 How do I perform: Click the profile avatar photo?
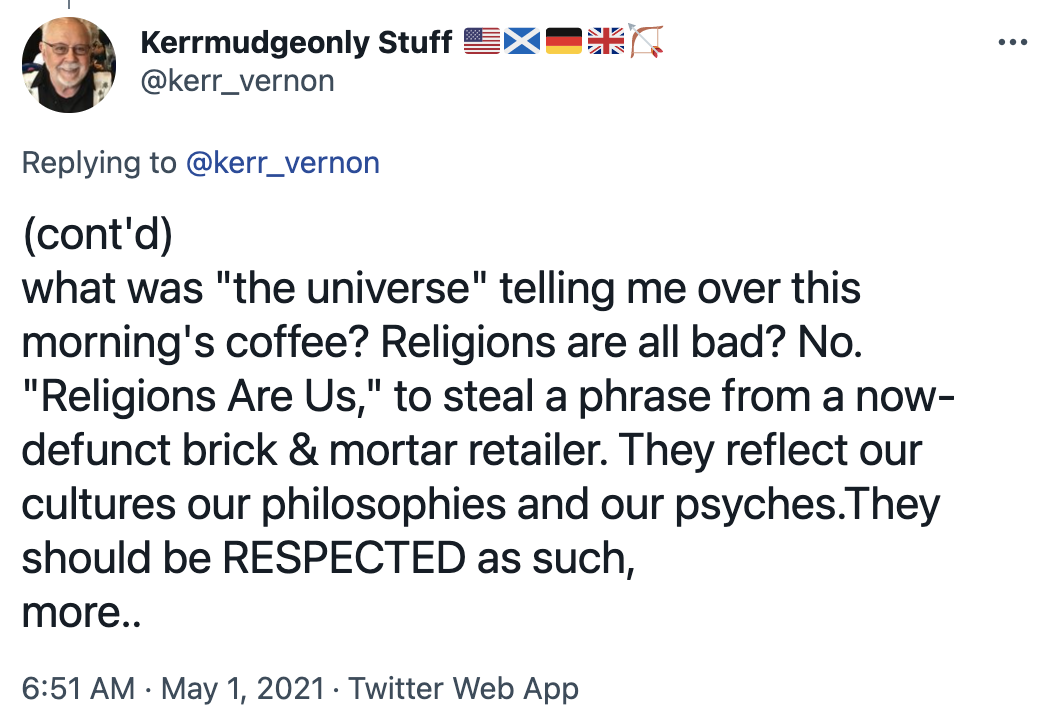[x=69, y=65]
